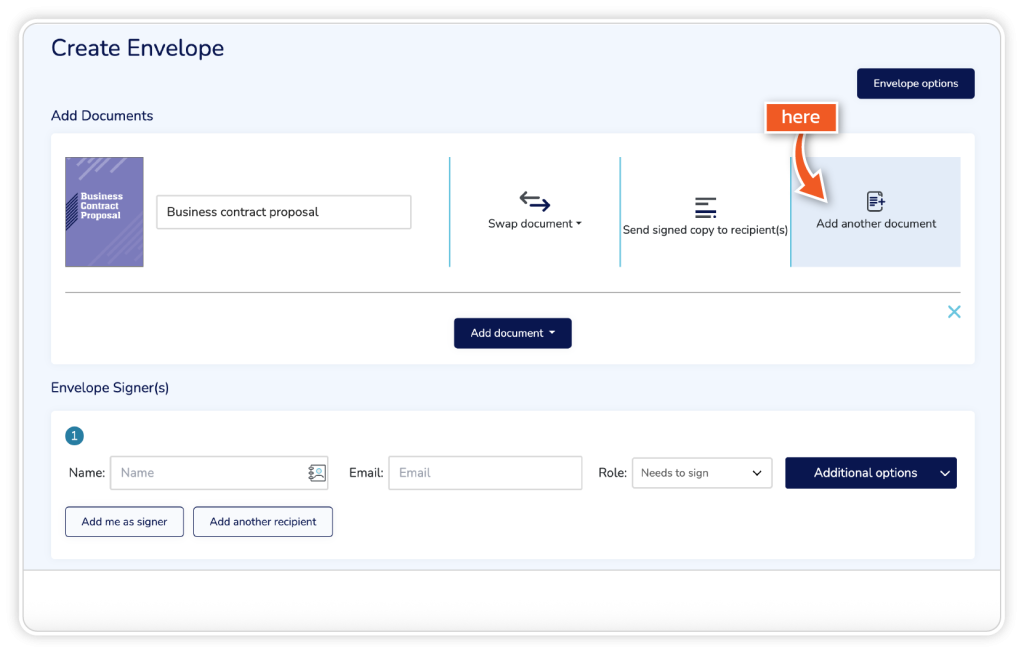Click into the signer Email input field
The width and height of the screenshot is (1024, 654).
click(484, 473)
